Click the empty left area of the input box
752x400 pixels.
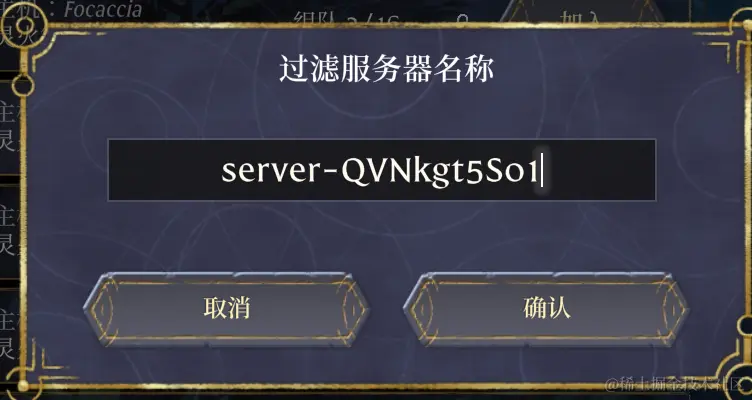[163, 170]
